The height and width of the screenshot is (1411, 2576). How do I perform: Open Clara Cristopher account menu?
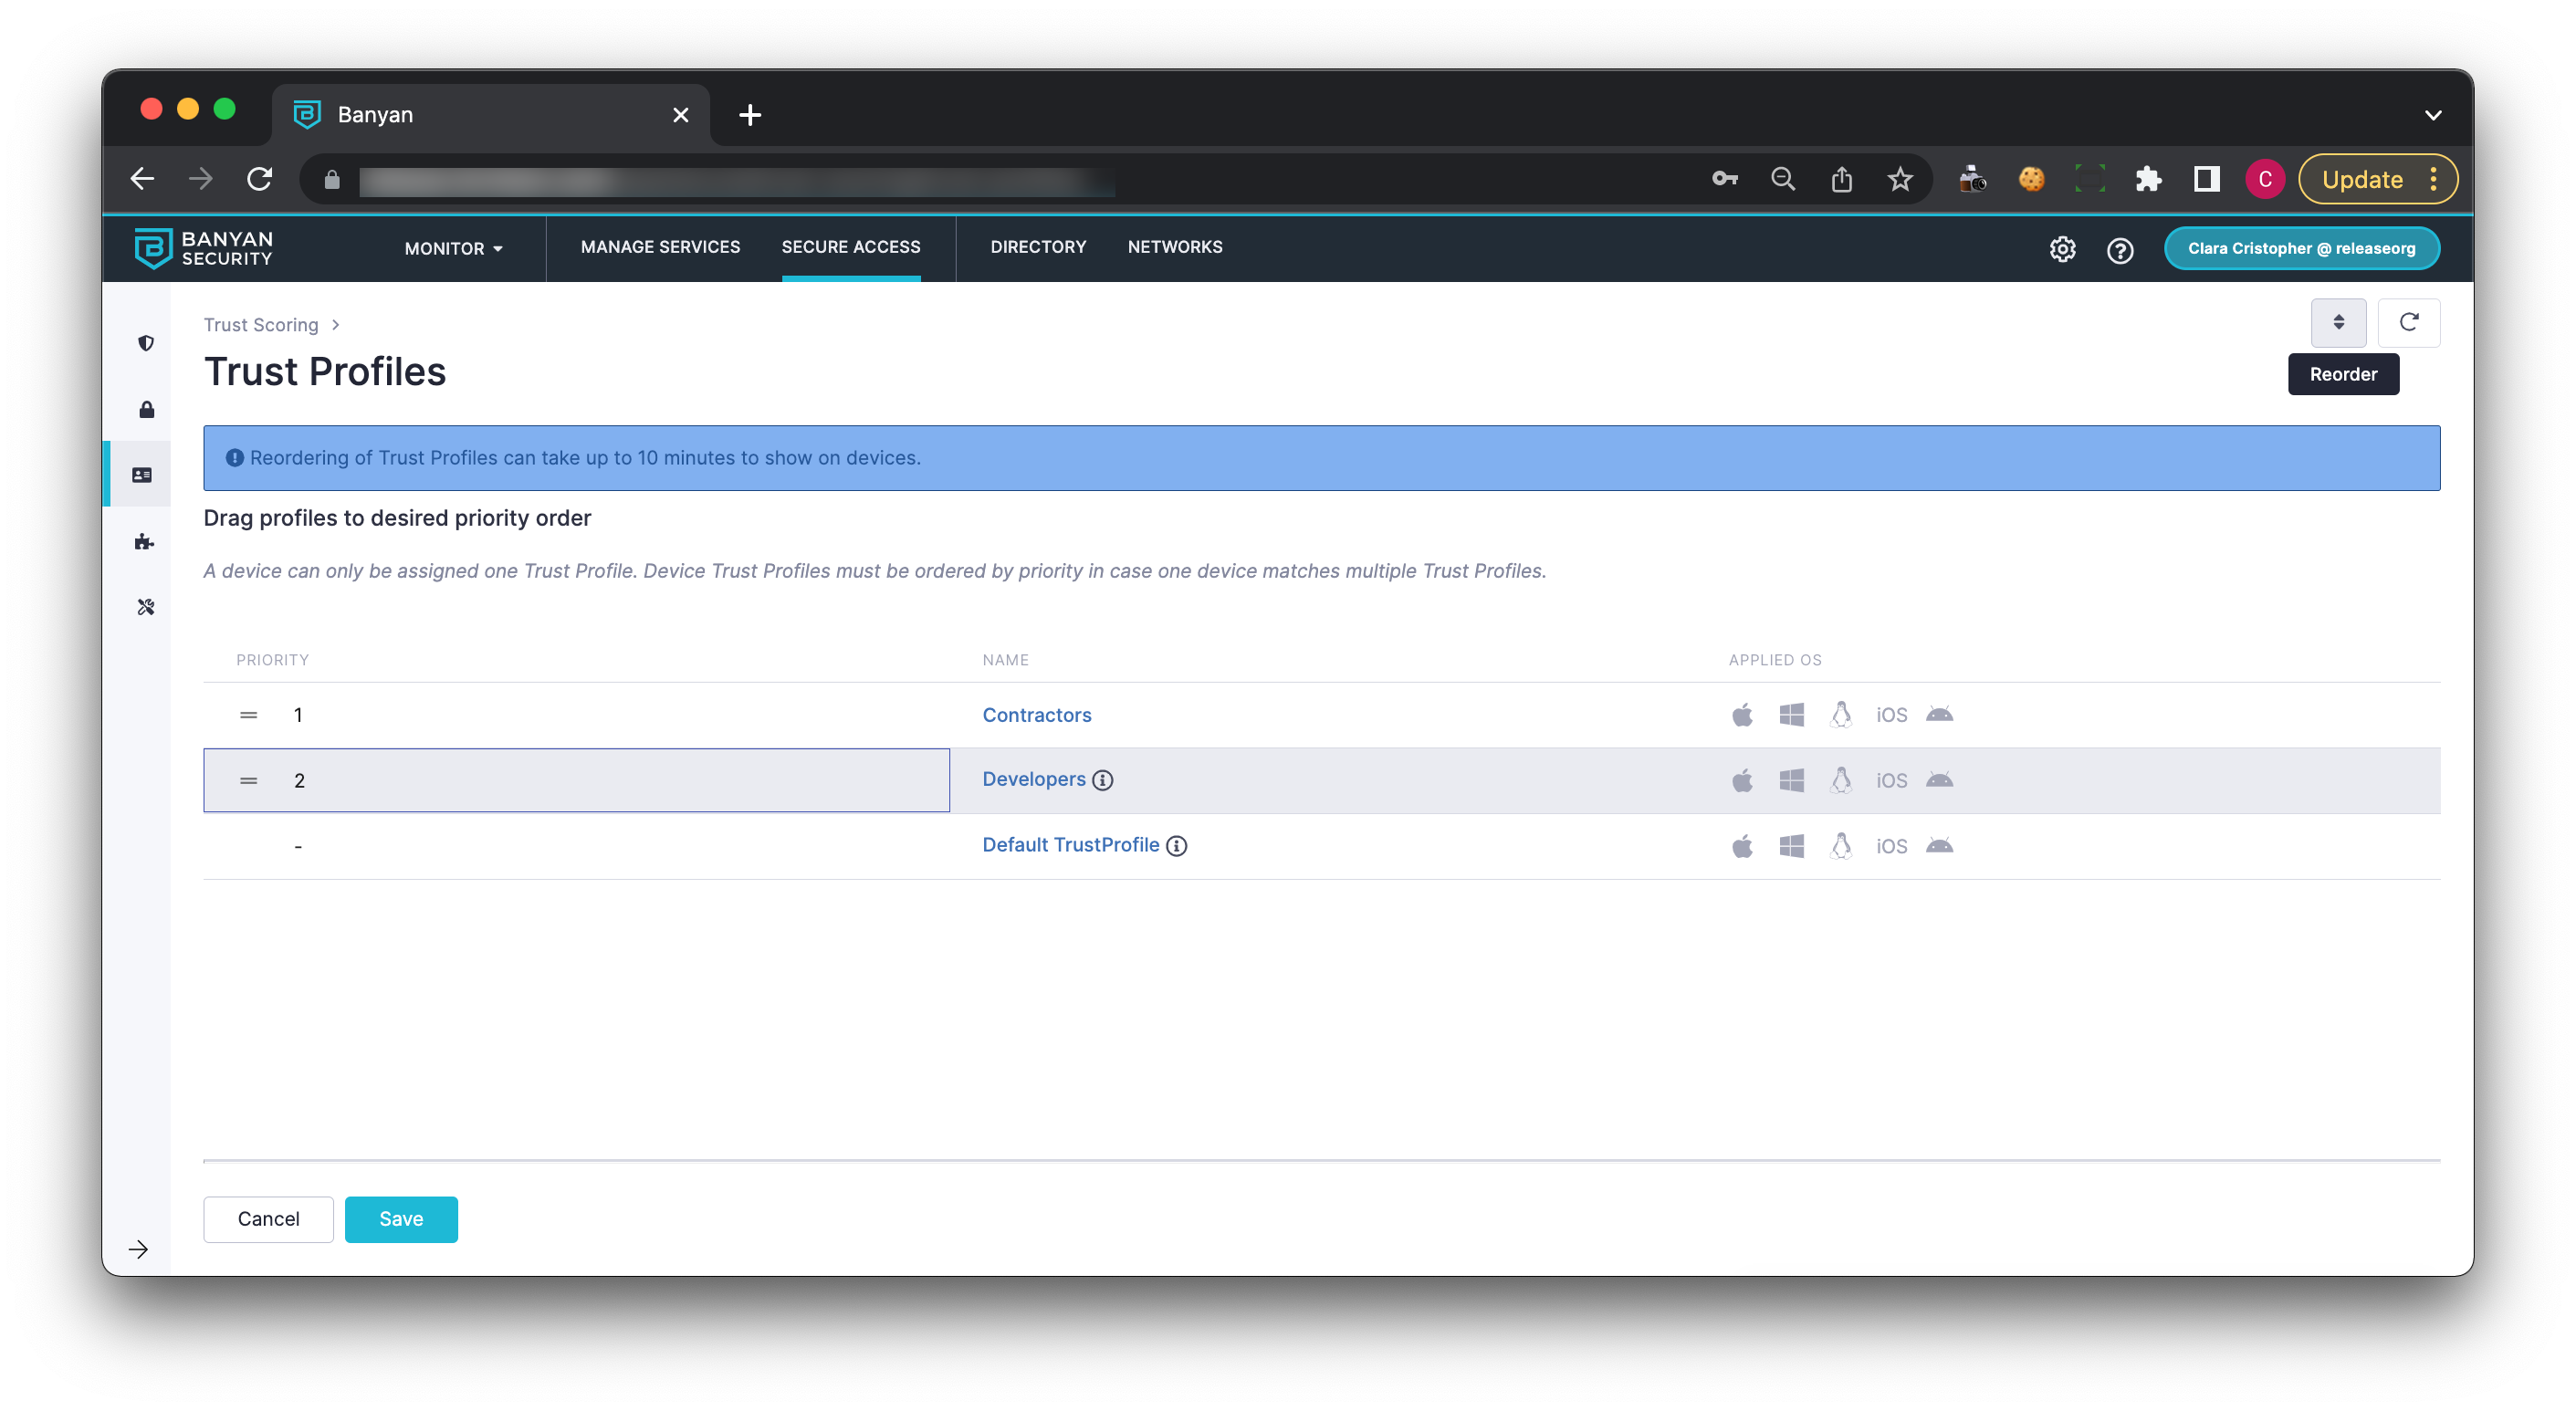tap(2301, 248)
